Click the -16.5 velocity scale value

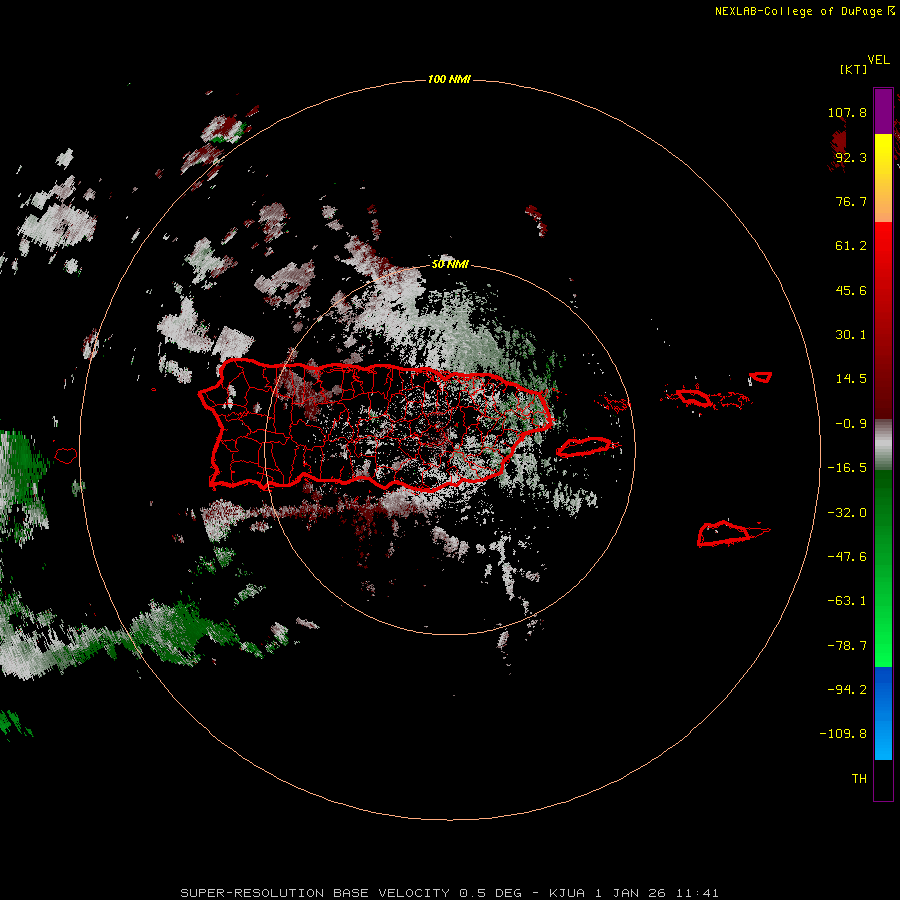tap(847, 468)
